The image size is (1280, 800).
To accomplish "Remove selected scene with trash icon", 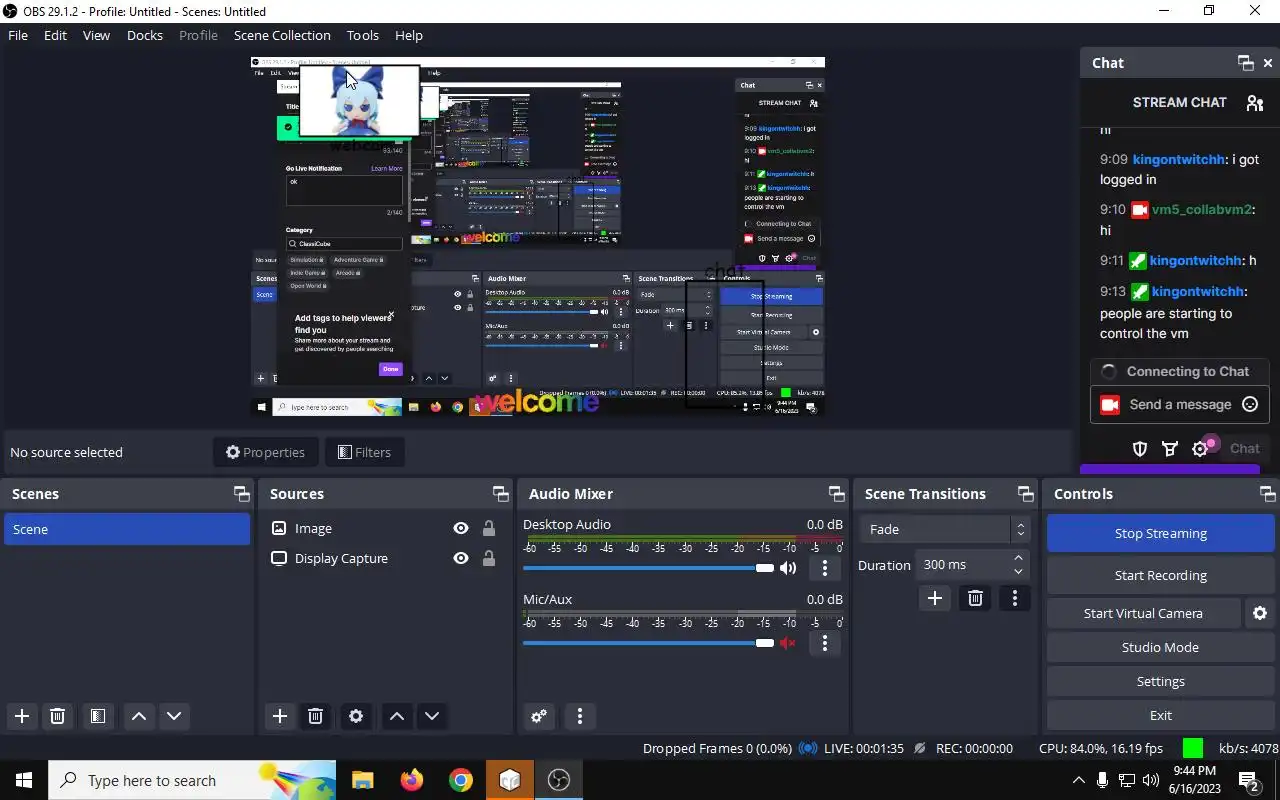I will [x=57, y=716].
